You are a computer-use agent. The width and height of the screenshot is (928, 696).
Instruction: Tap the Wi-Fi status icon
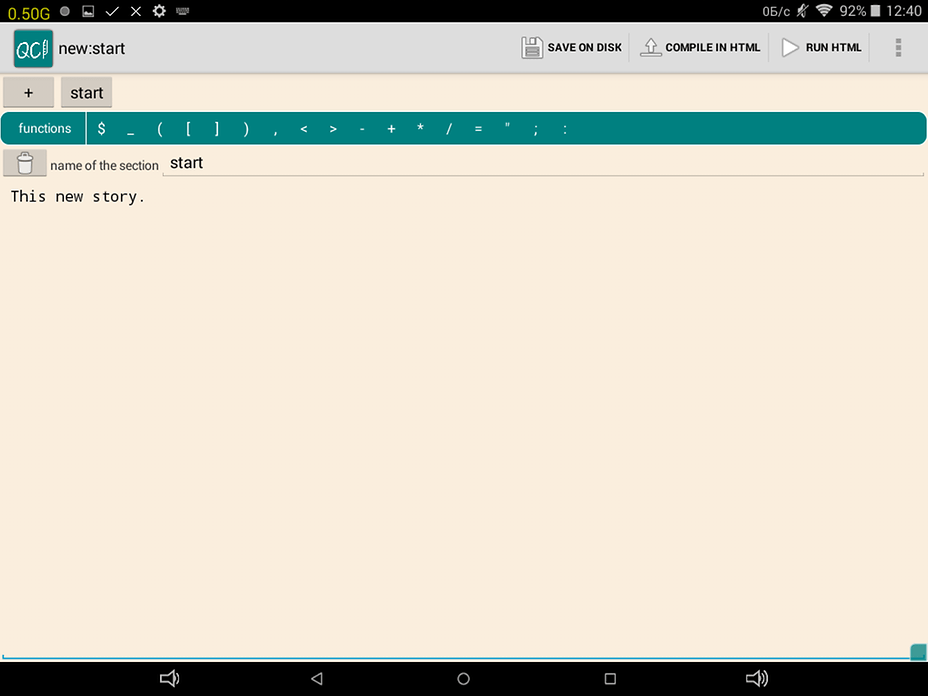pos(823,11)
